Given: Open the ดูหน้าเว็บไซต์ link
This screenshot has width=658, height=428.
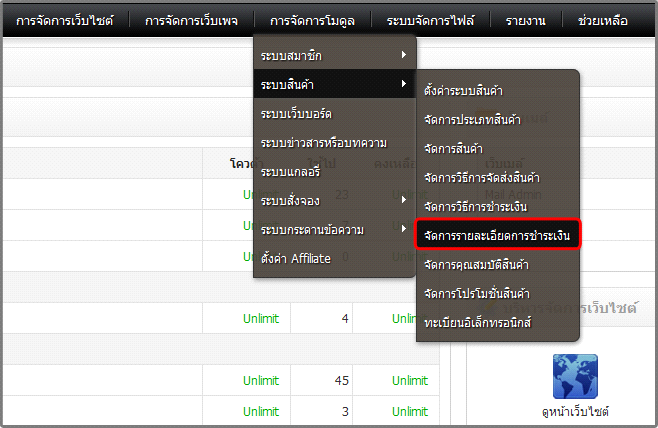Looking at the screenshot, I should pos(575,411).
